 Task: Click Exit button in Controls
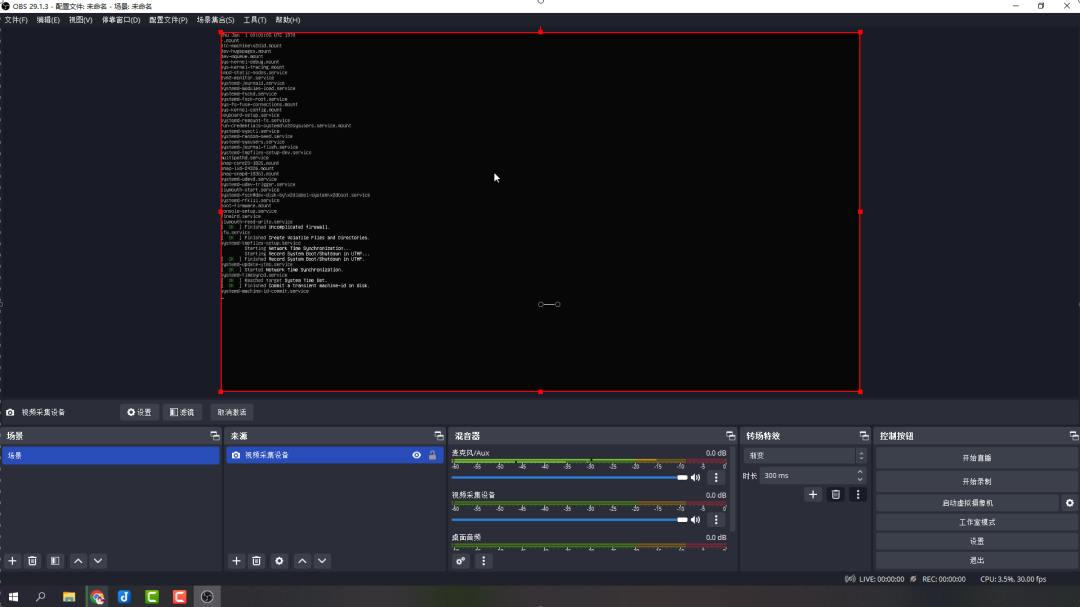[x=977, y=561]
